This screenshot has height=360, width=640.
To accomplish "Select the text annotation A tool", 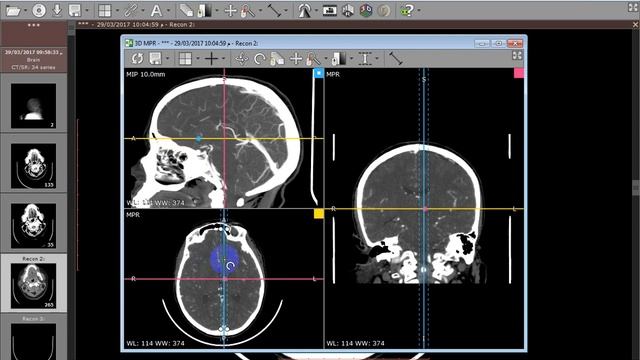I will 156,10.
